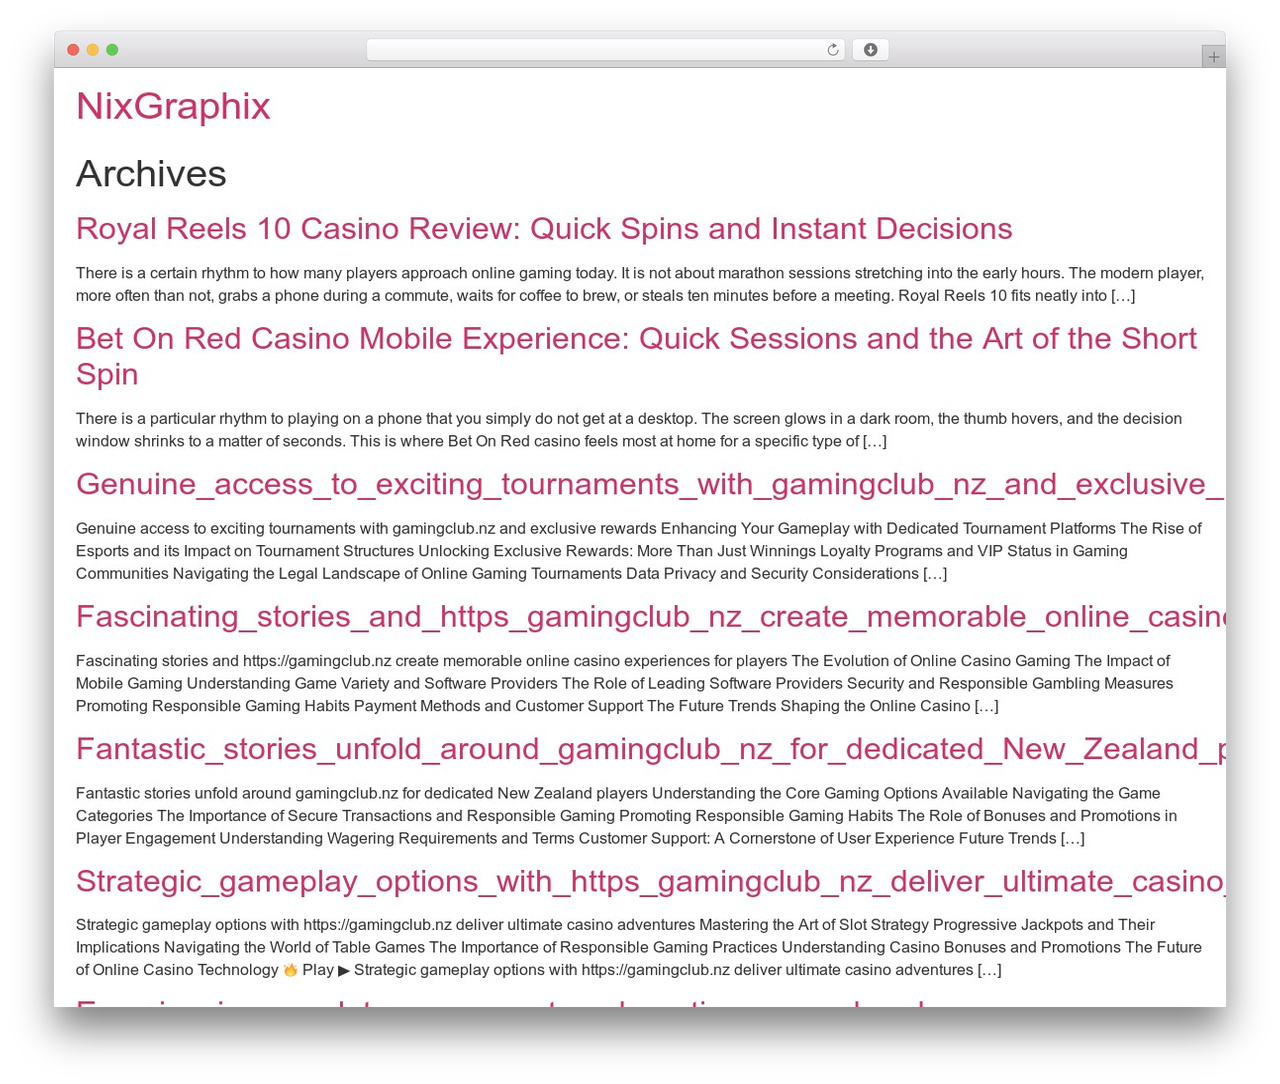This screenshot has height=1084, width=1280.
Task: Click the red close window button
Action: pos(73,50)
